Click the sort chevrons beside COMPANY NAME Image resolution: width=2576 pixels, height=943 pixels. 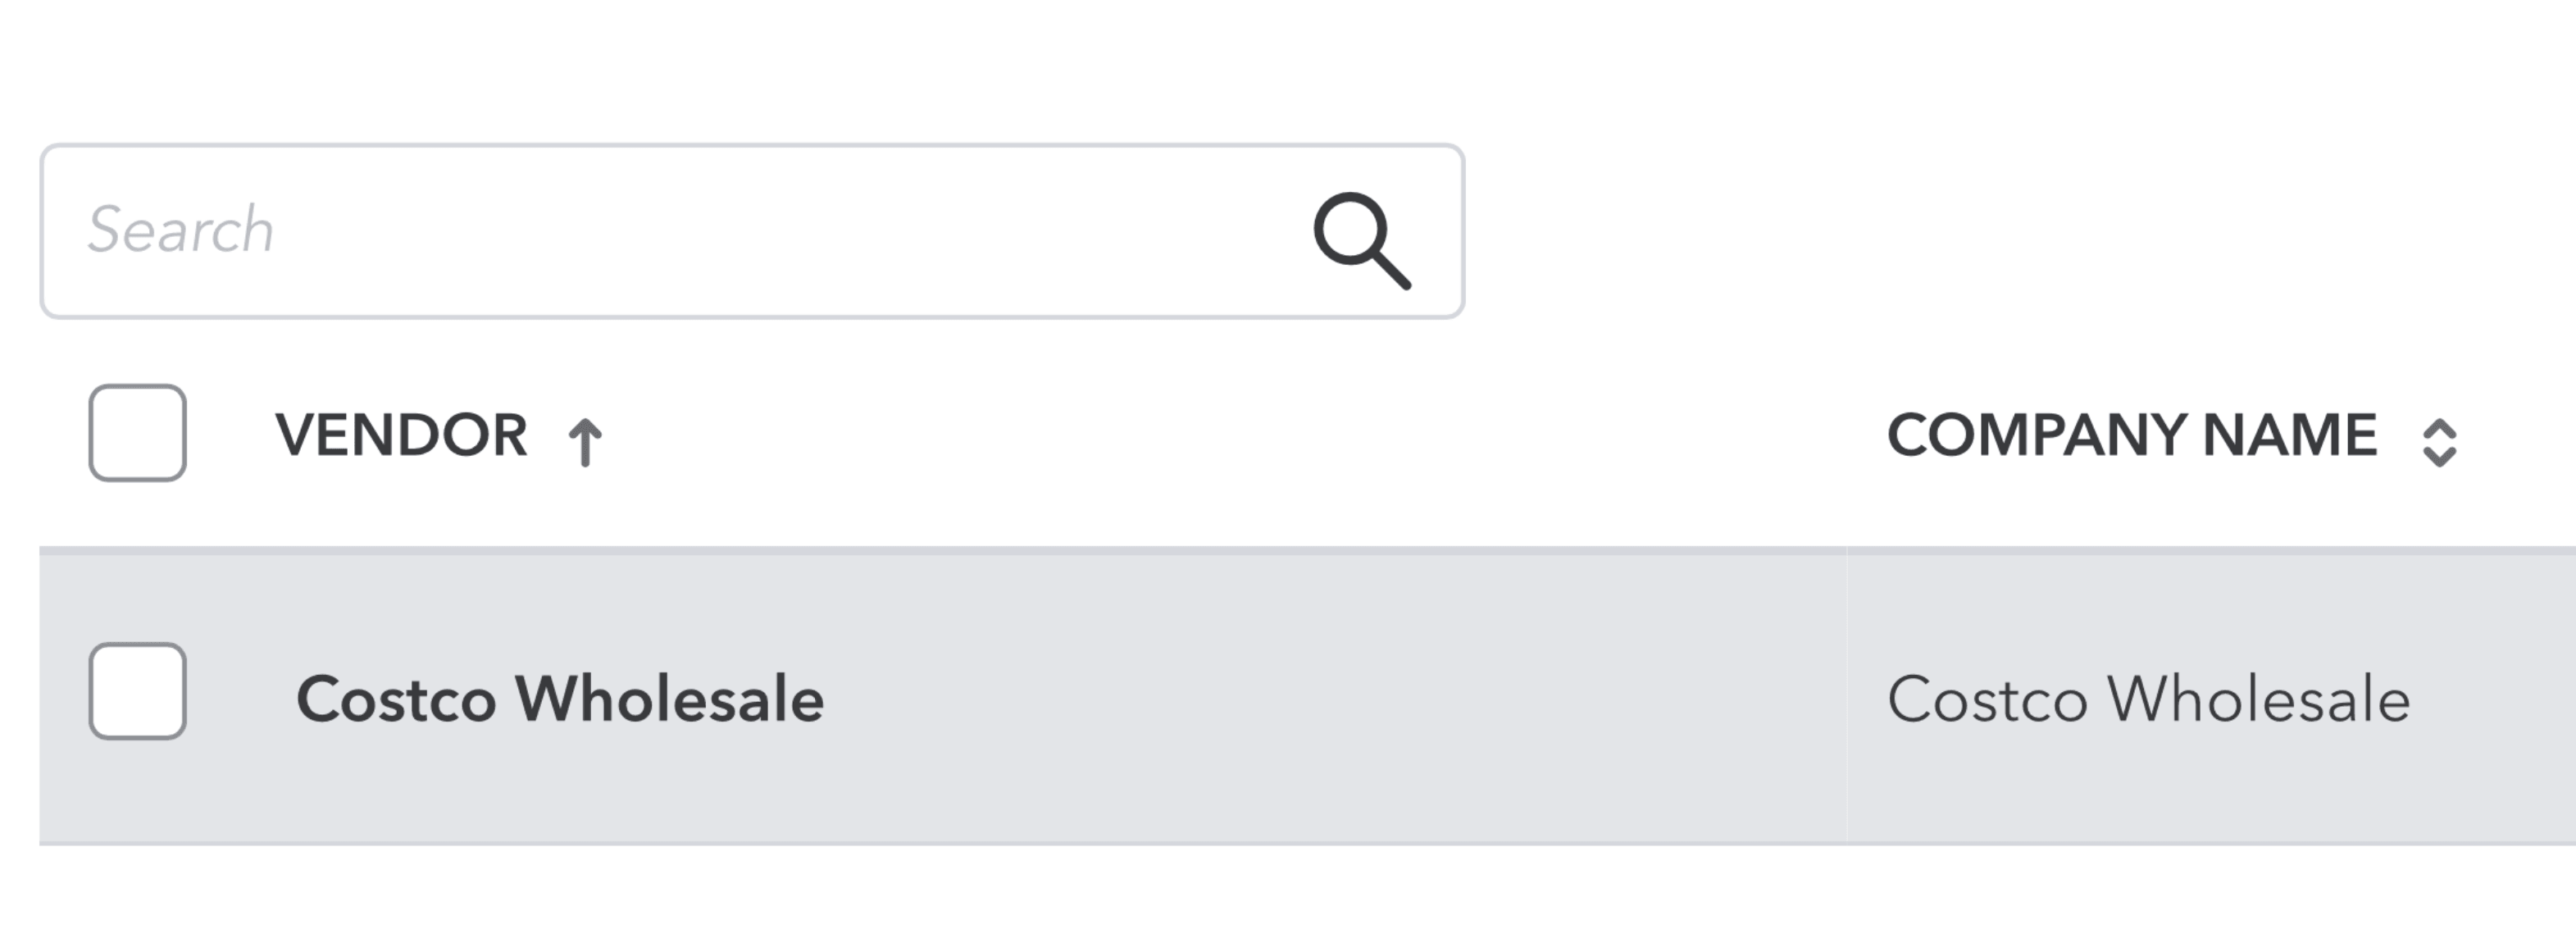2439,441
